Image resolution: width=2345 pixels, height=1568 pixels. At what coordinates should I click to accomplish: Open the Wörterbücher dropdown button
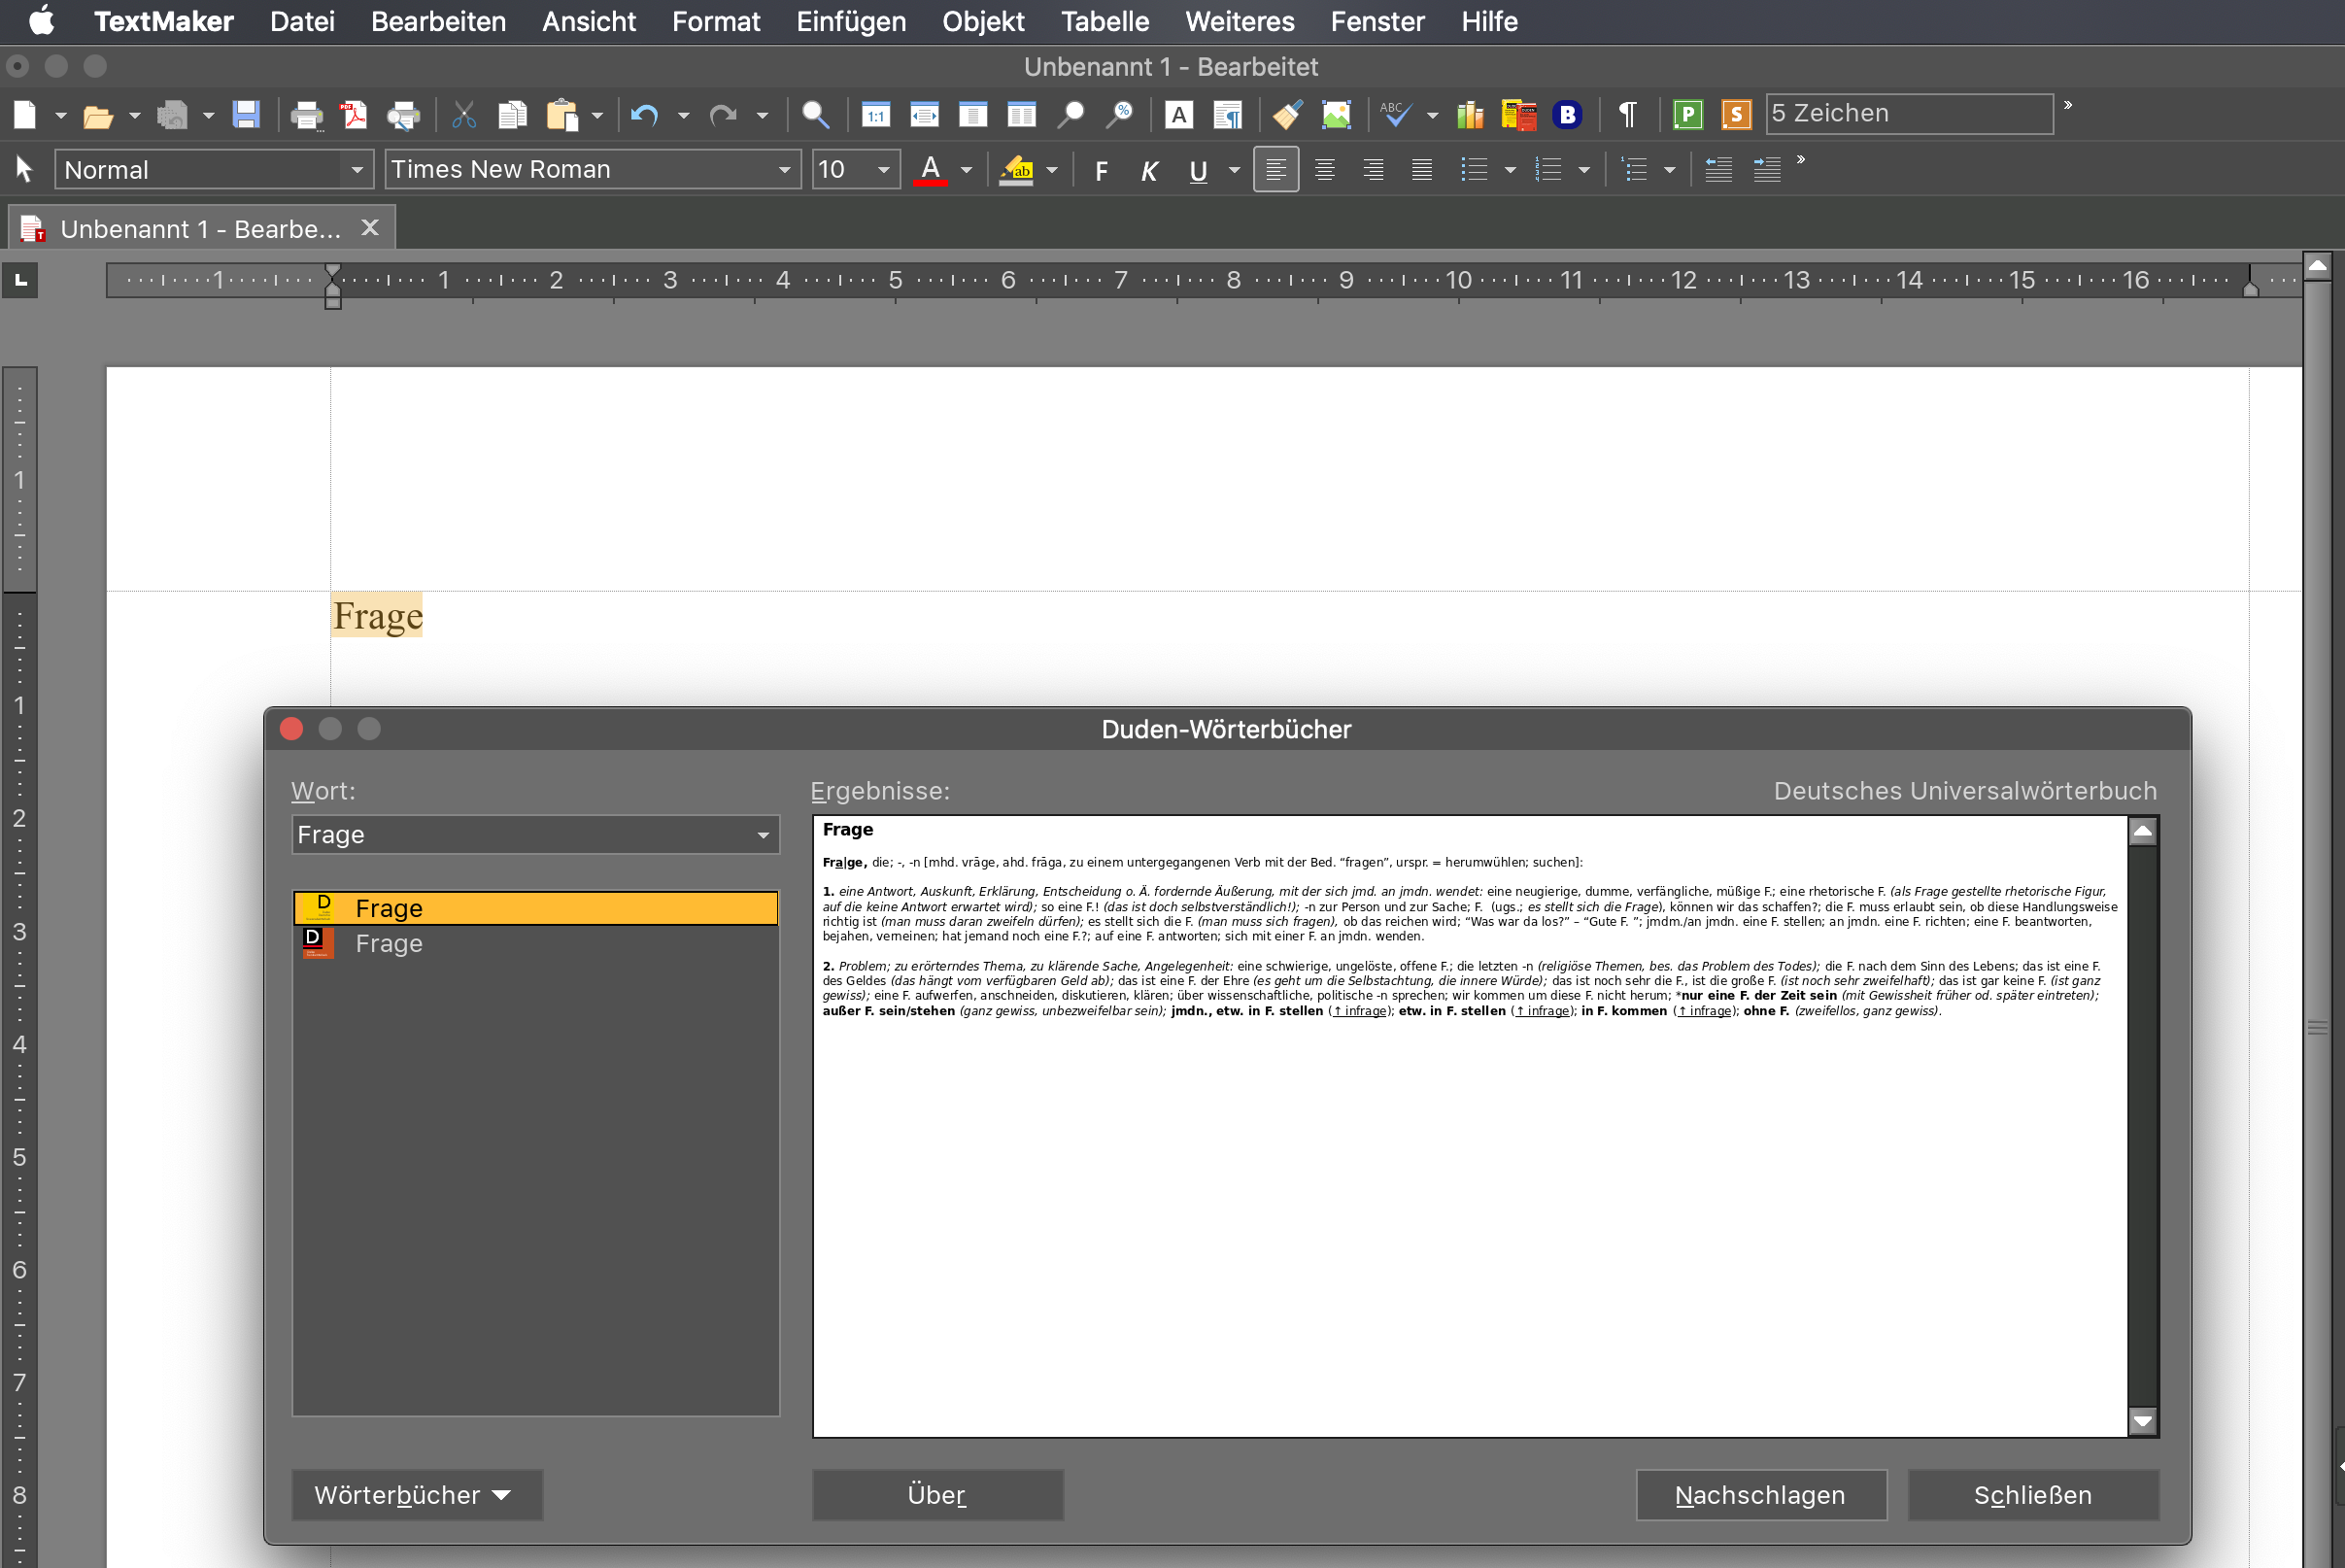[x=417, y=1495]
